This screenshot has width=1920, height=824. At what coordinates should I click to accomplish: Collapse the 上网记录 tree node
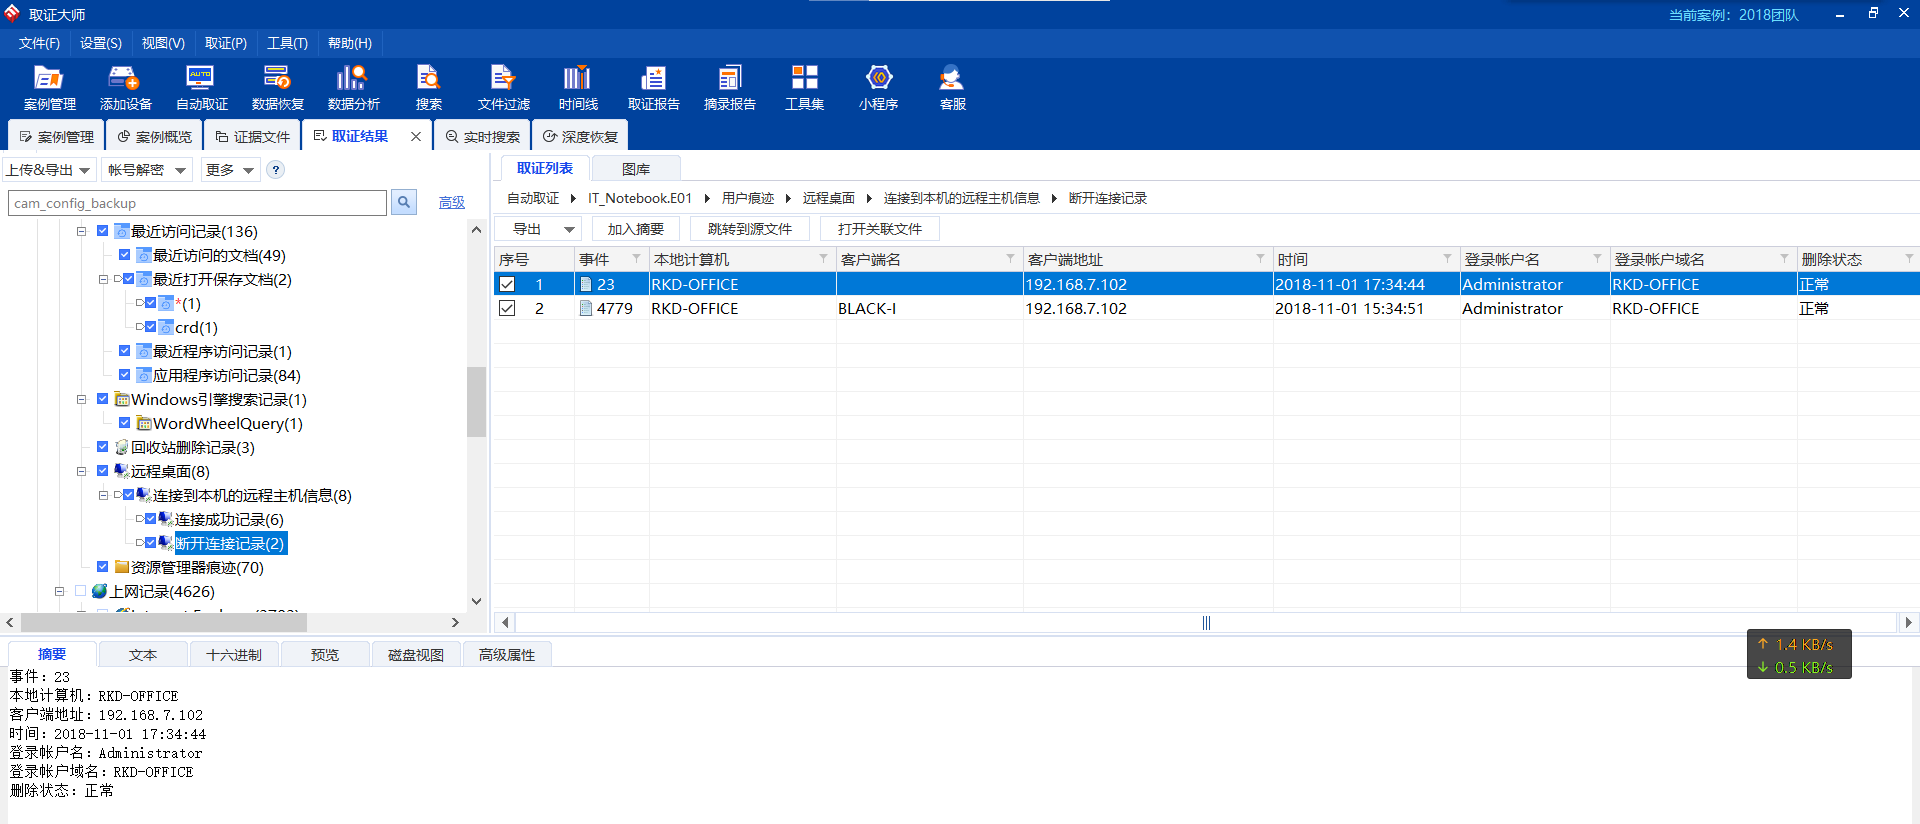coord(59,591)
